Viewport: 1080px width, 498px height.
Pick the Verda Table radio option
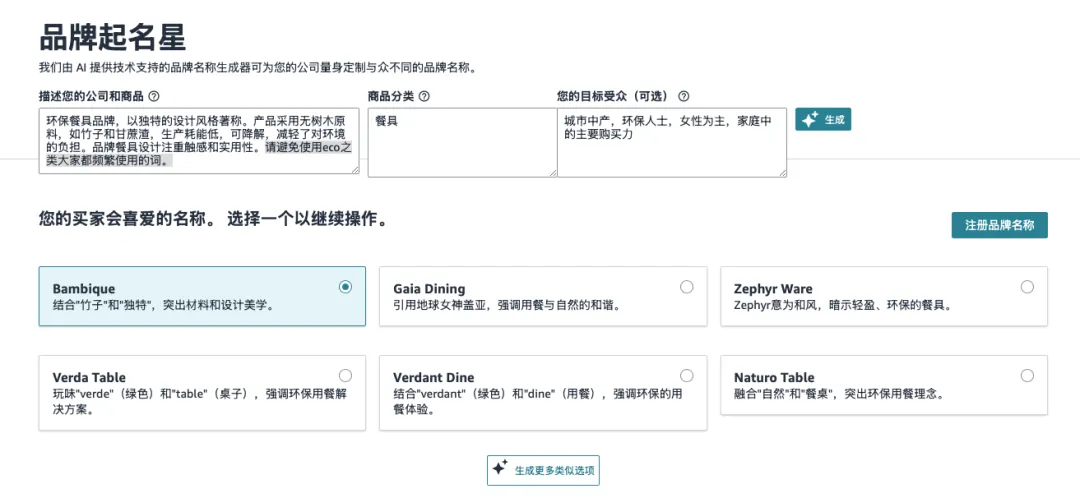click(346, 376)
